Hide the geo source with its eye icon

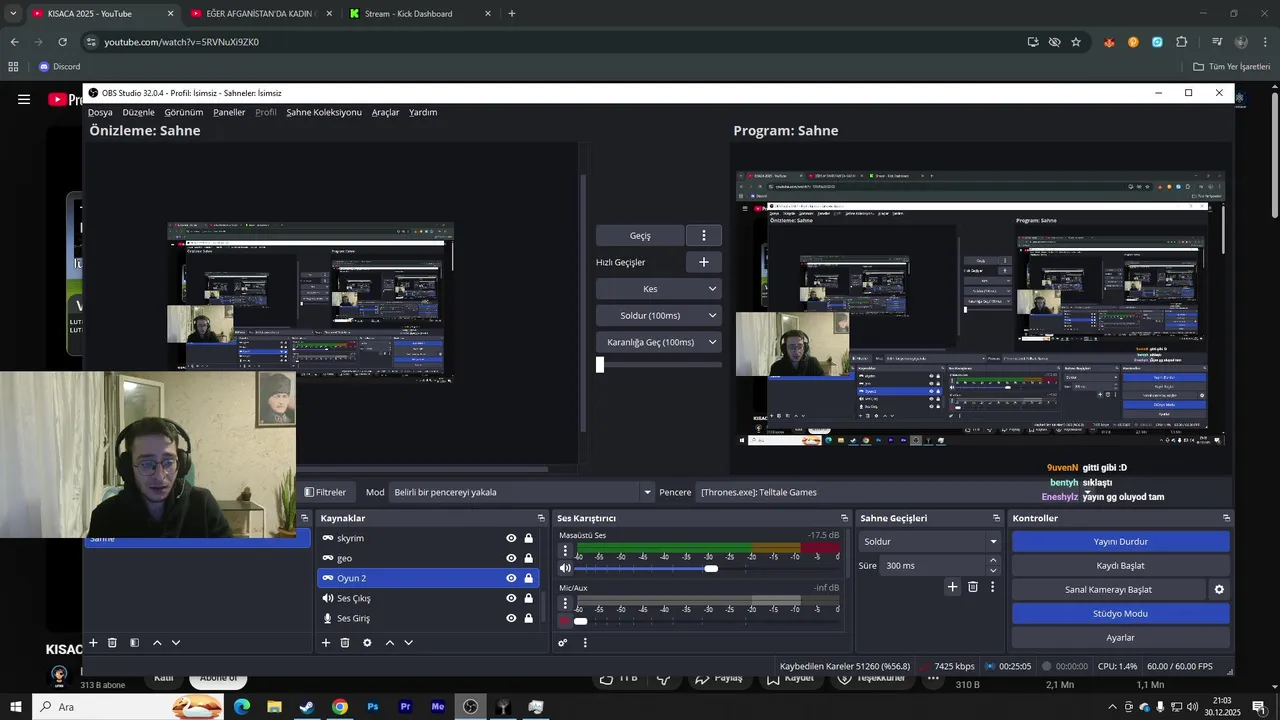(511, 558)
